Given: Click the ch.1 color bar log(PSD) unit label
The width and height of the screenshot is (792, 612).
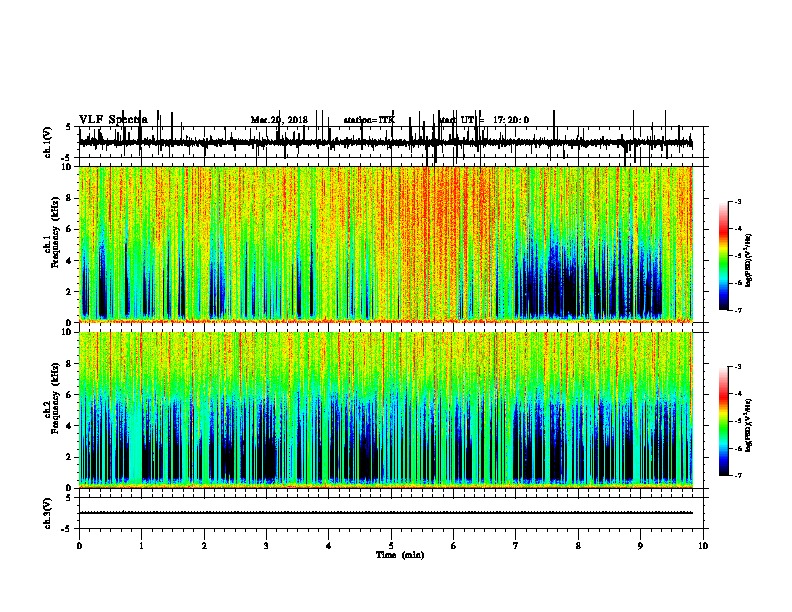Looking at the screenshot, I should 748,261.
